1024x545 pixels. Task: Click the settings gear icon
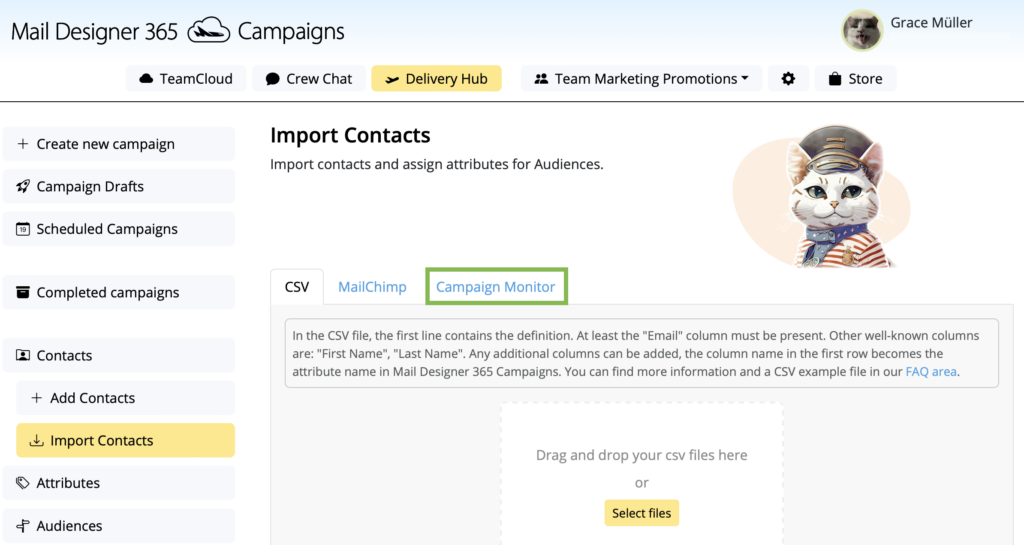pyautogui.click(x=788, y=78)
